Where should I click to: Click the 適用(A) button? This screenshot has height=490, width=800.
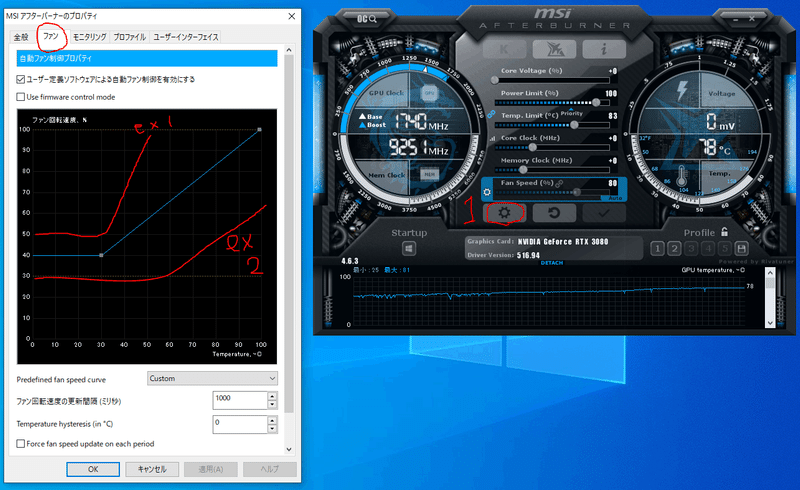point(211,469)
